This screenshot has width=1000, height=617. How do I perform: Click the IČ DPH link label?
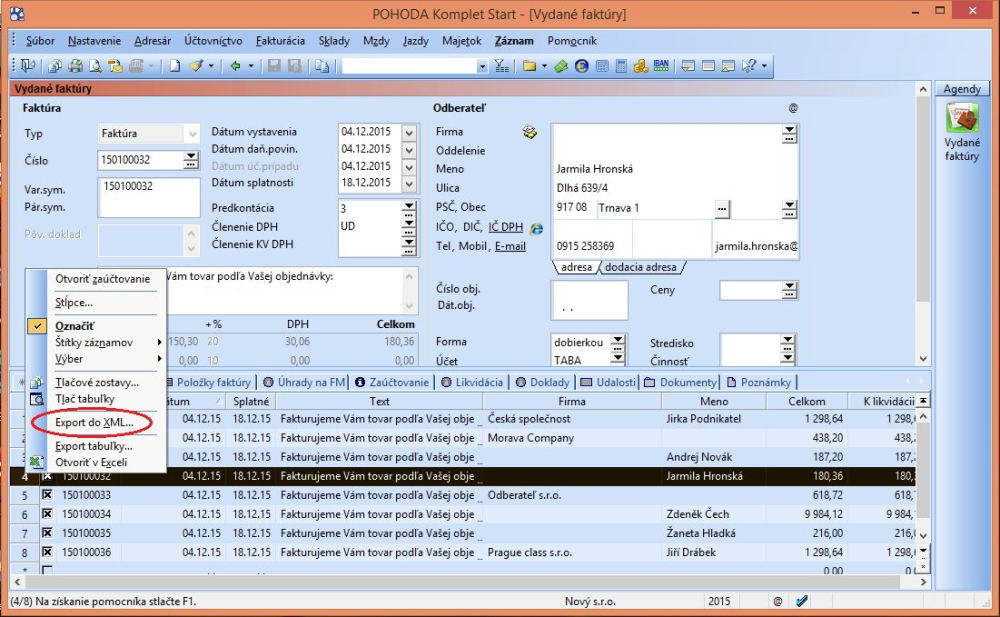click(505, 227)
